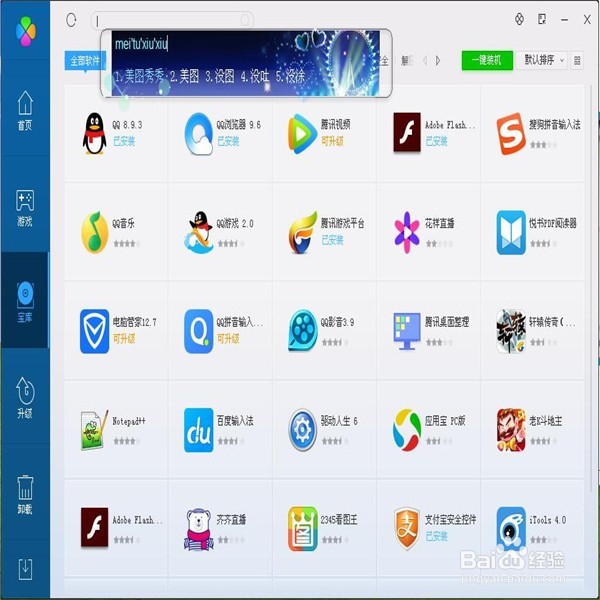This screenshot has width=600, height=600.
Task: Select the 全部软件 tab
Action: pos(85,60)
